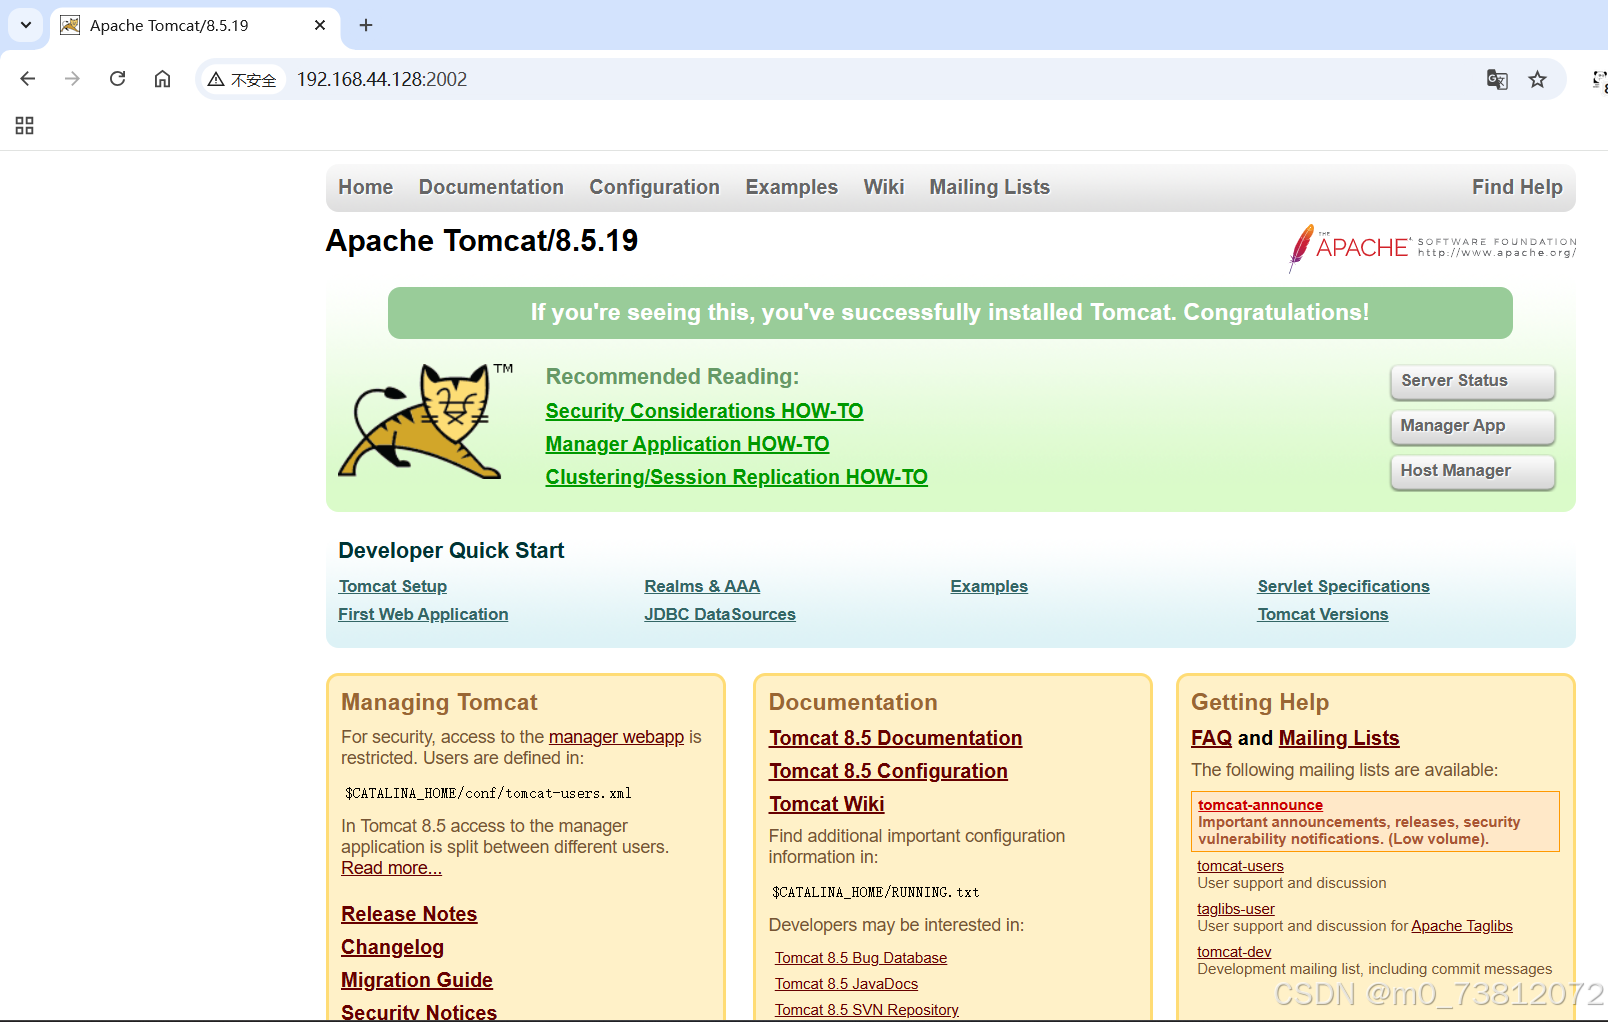Viewport: 1608px width, 1022px height.
Task: Click the Apache Software Foundation feather logo
Action: [x=1432, y=248]
